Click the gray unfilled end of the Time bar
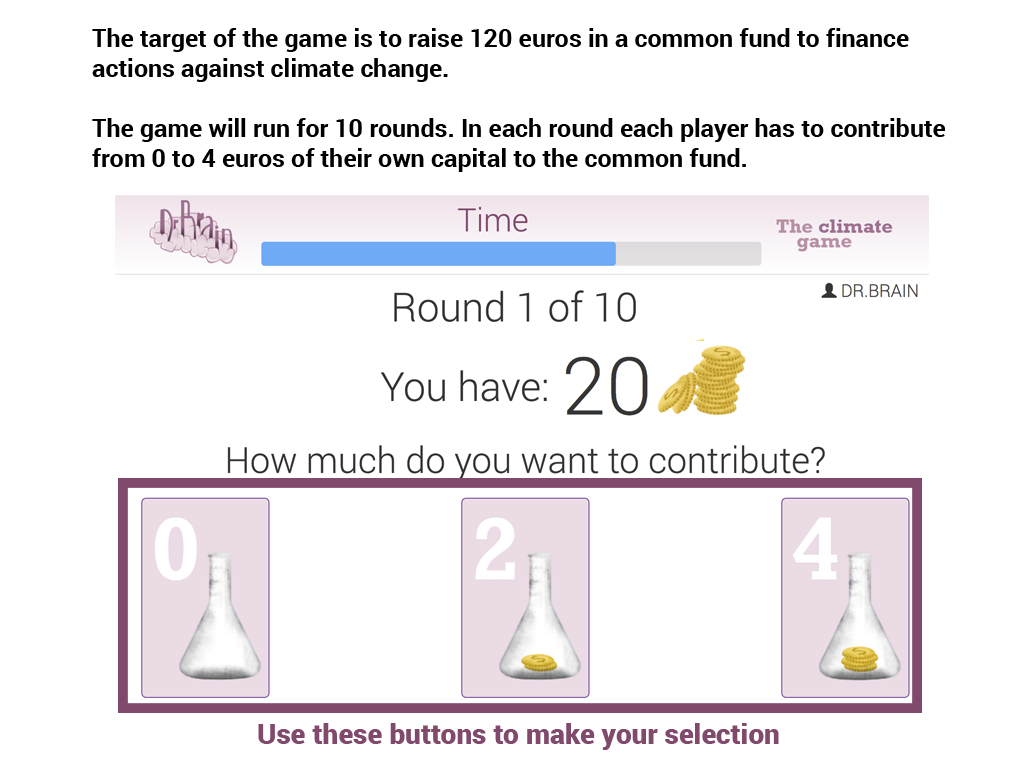 click(x=688, y=254)
